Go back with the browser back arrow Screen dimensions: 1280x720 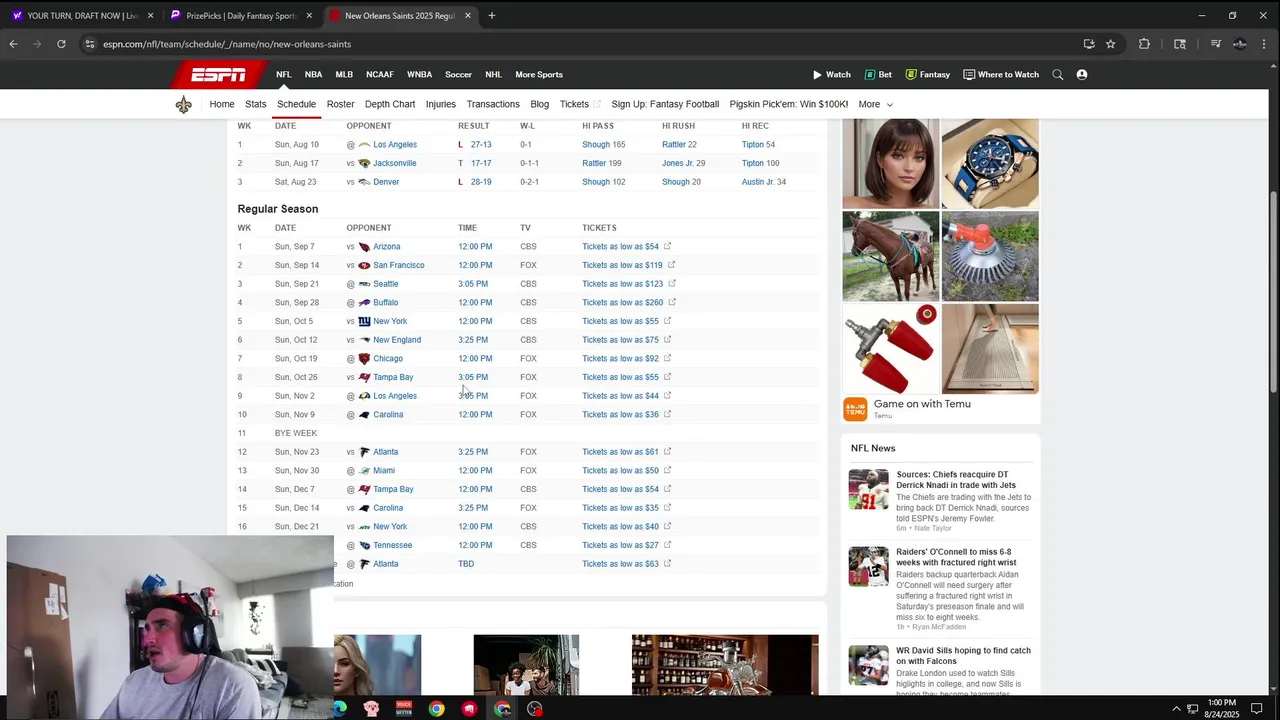coord(13,44)
